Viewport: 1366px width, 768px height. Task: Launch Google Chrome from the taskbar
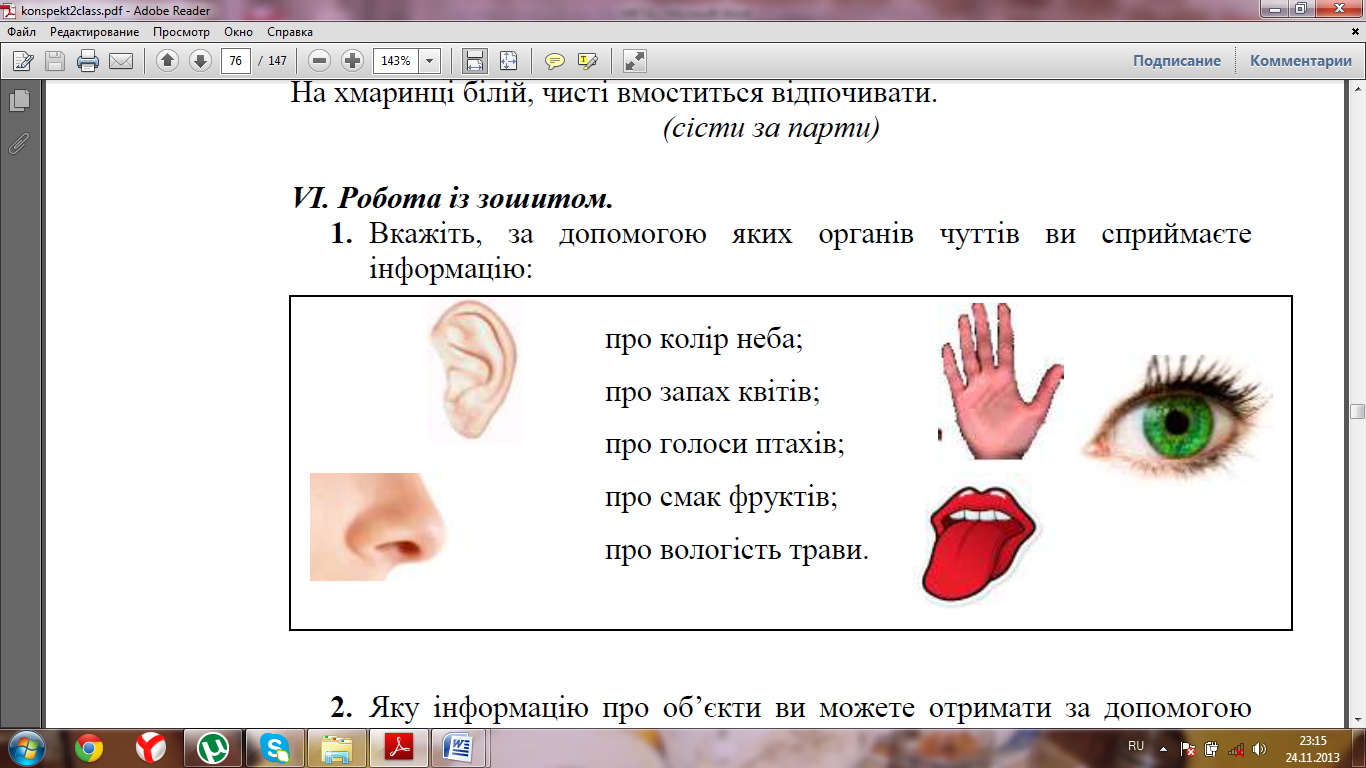[88, 747]
